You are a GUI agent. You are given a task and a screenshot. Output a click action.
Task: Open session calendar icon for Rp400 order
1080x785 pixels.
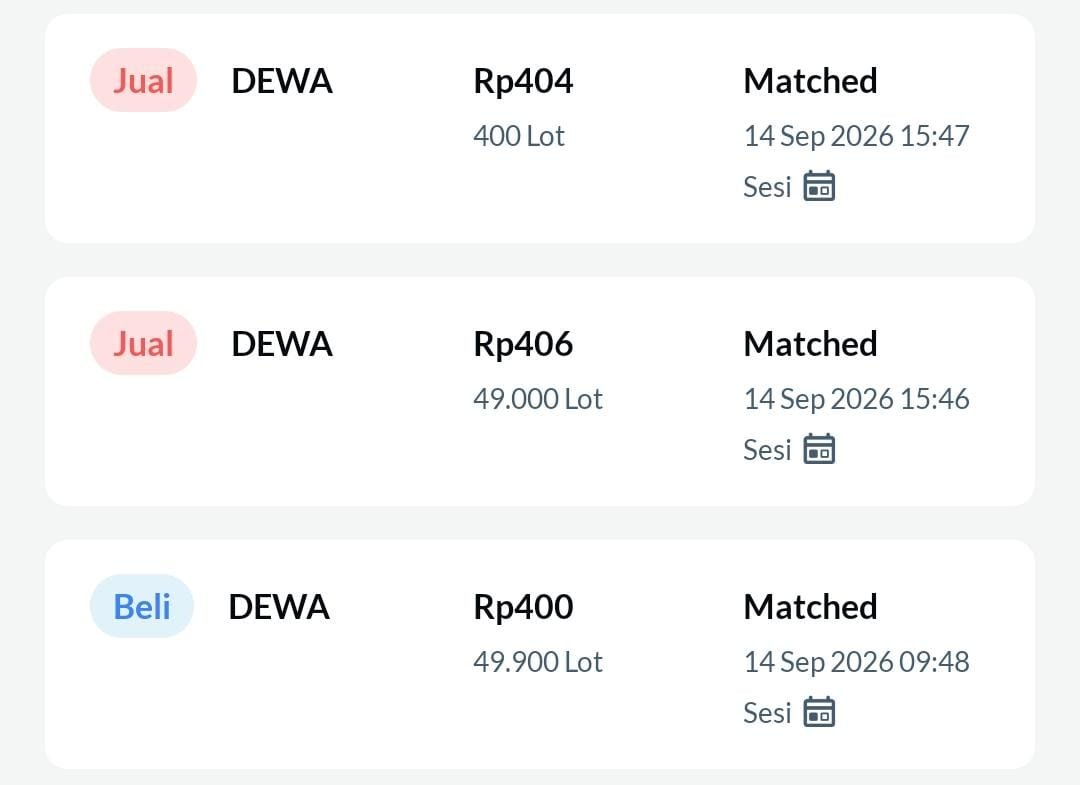(x=819, y=712)
